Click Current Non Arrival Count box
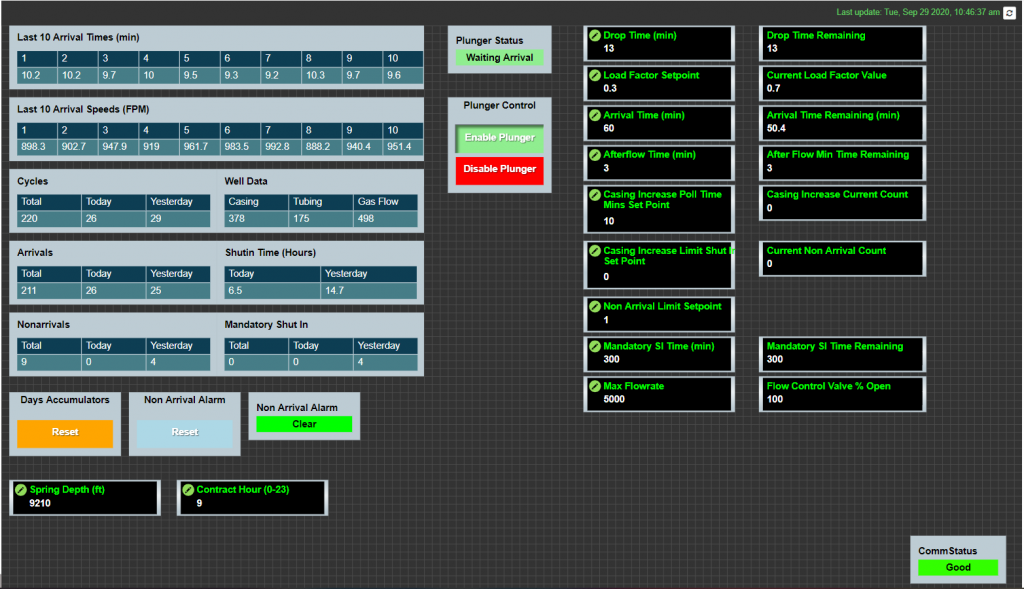This screenshot has height=589, width=1024. tap(842, 259)
